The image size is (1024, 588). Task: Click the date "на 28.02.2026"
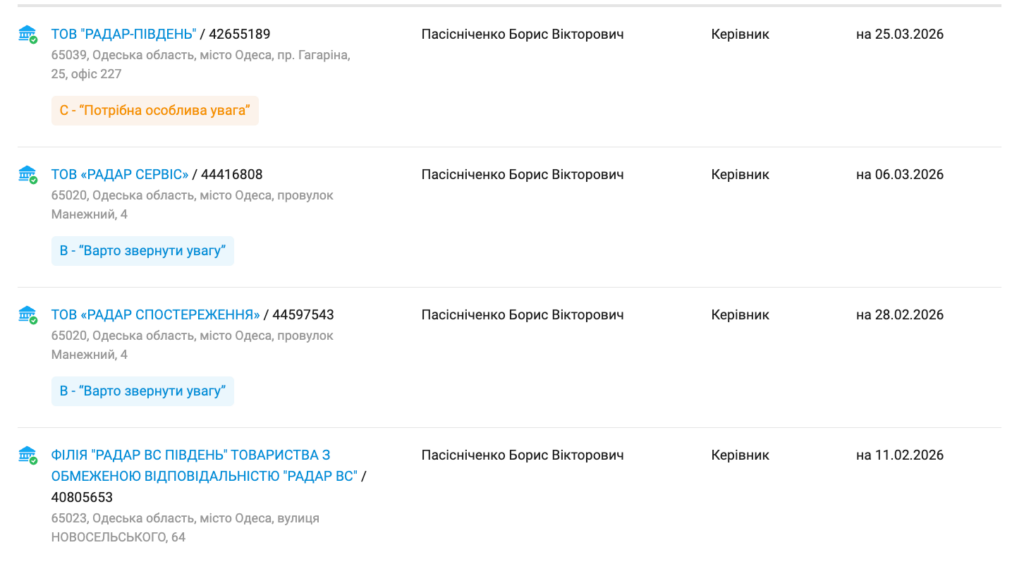899,314
